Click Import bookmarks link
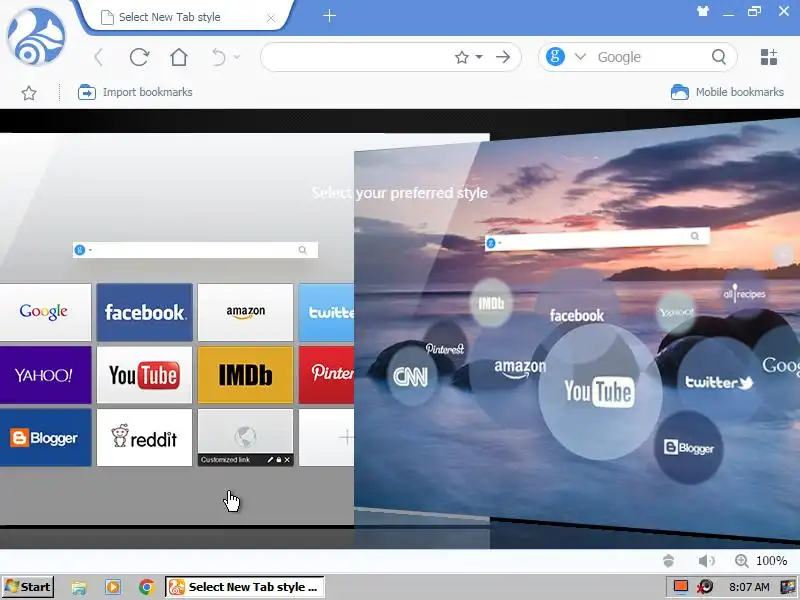 click(135, 92)
